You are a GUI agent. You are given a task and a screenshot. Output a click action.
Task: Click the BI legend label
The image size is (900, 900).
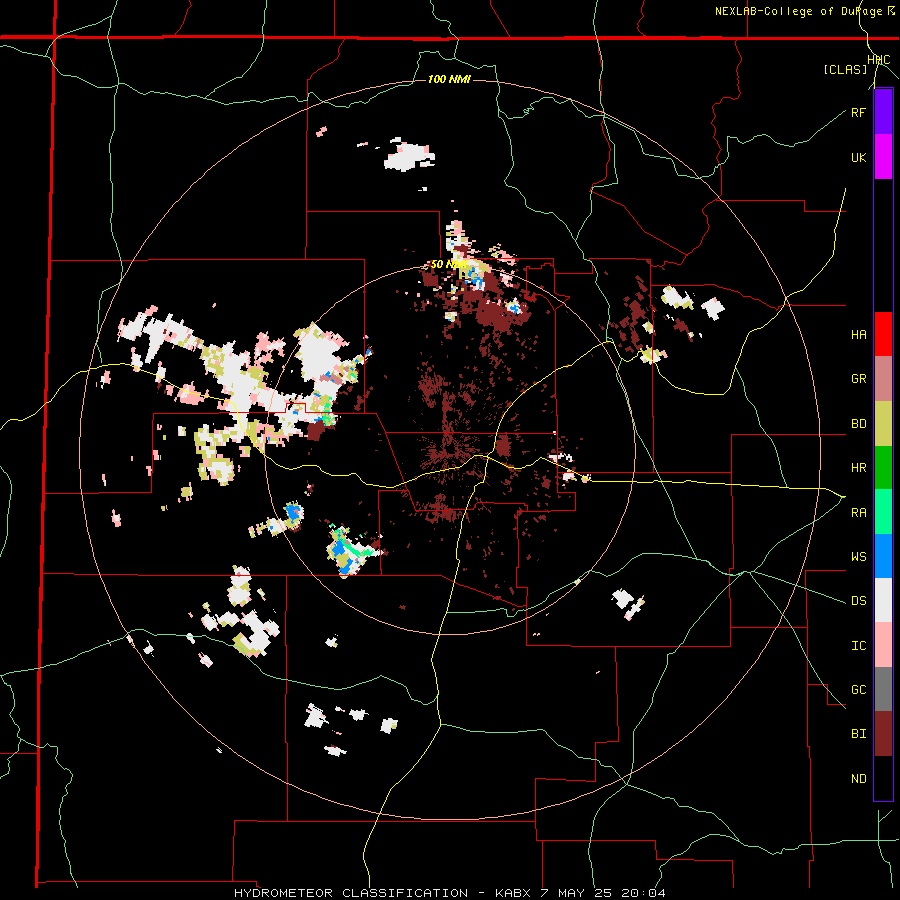858,734
